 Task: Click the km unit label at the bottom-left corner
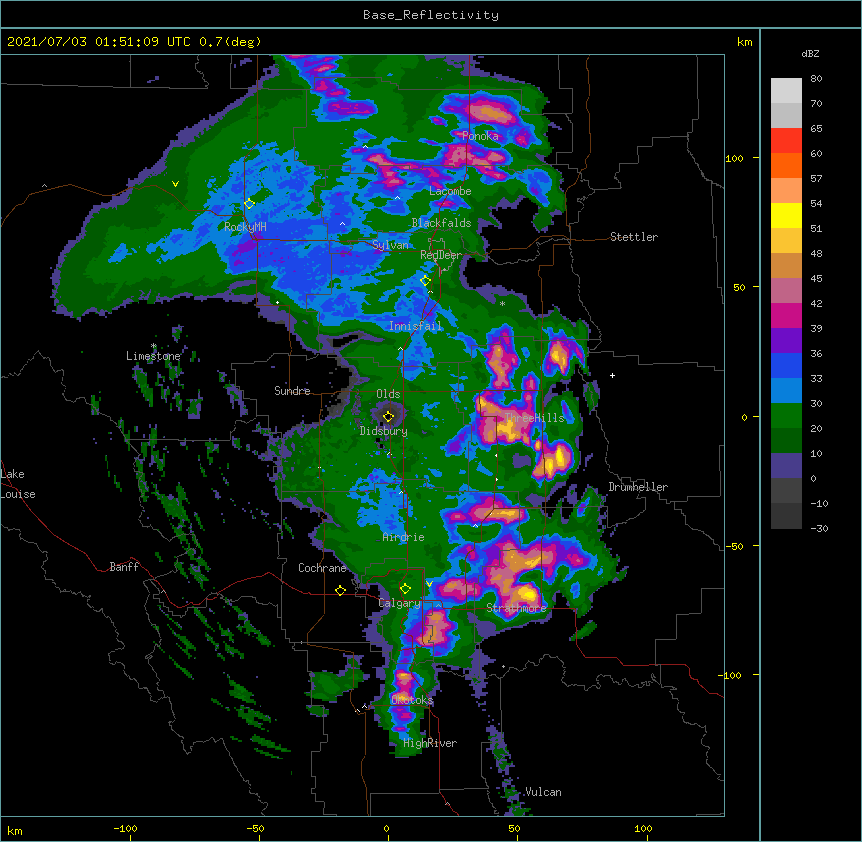(x=15, y=830)
